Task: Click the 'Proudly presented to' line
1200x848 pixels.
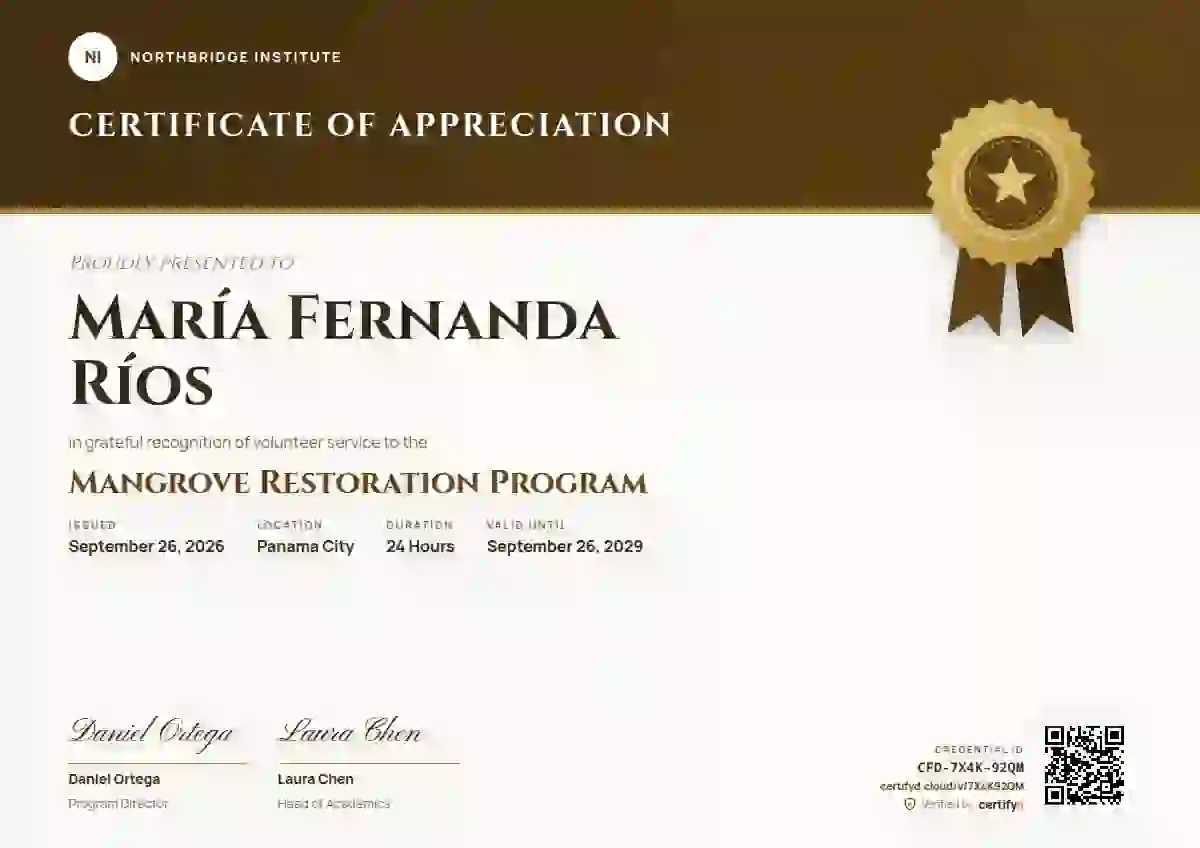Action: (181, 263)
